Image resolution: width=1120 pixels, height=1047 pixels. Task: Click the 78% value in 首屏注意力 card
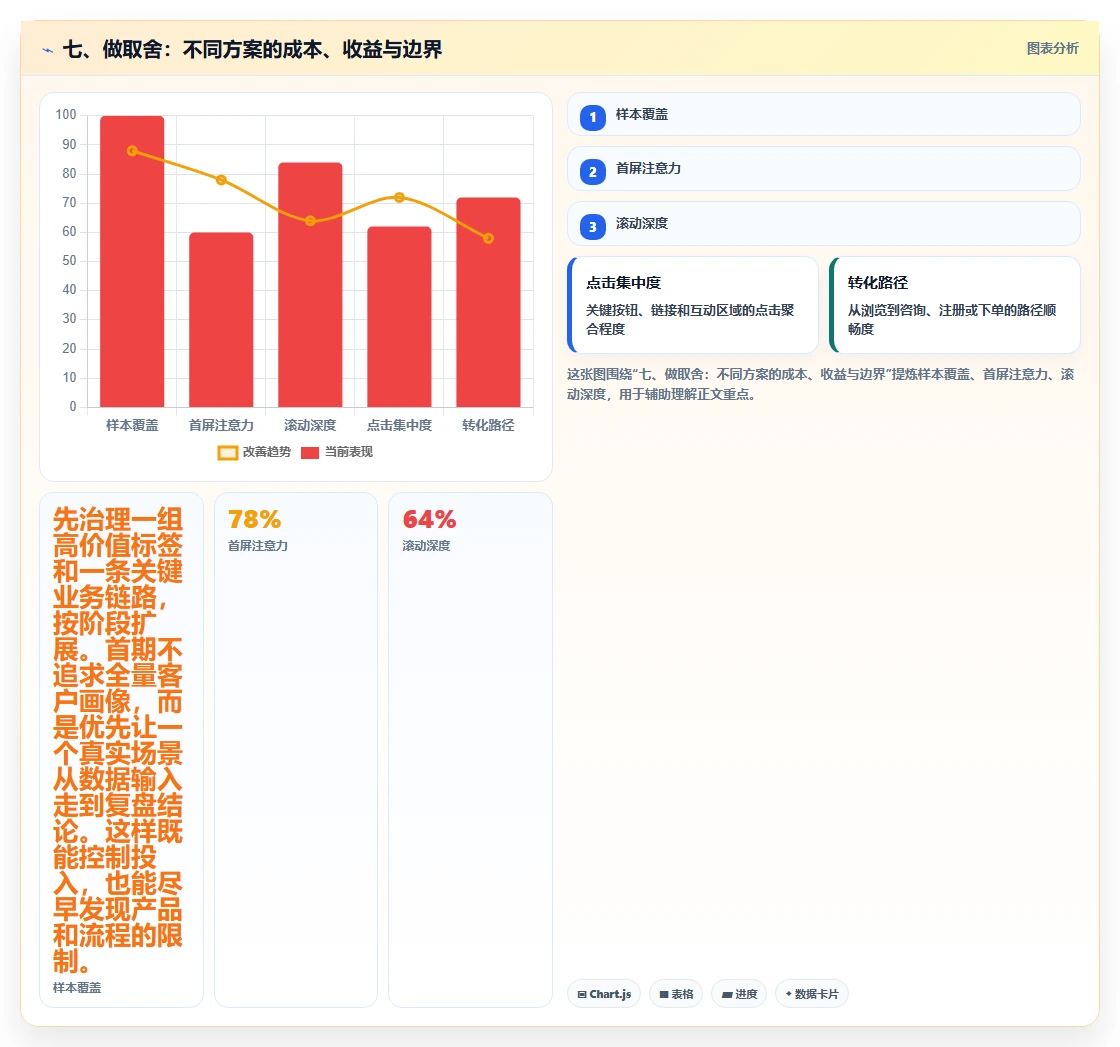tap(254, 519)
